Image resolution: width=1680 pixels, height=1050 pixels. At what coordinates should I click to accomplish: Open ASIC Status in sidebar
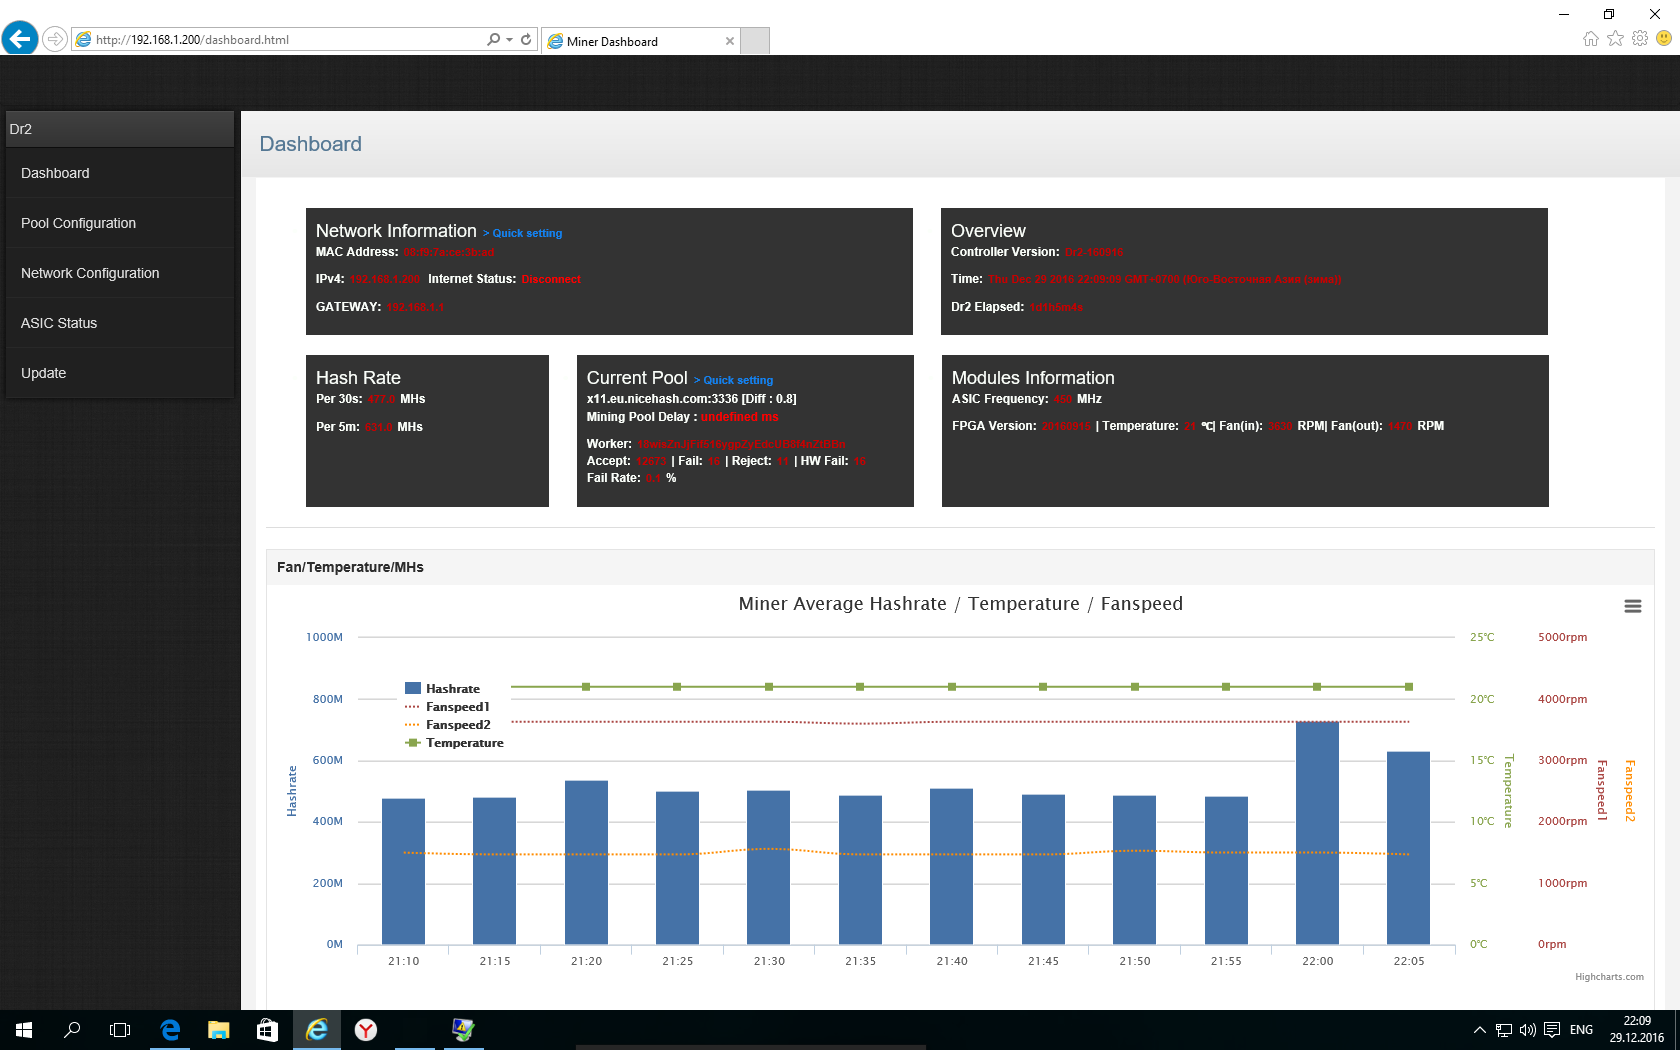click(x=59, y=323)
